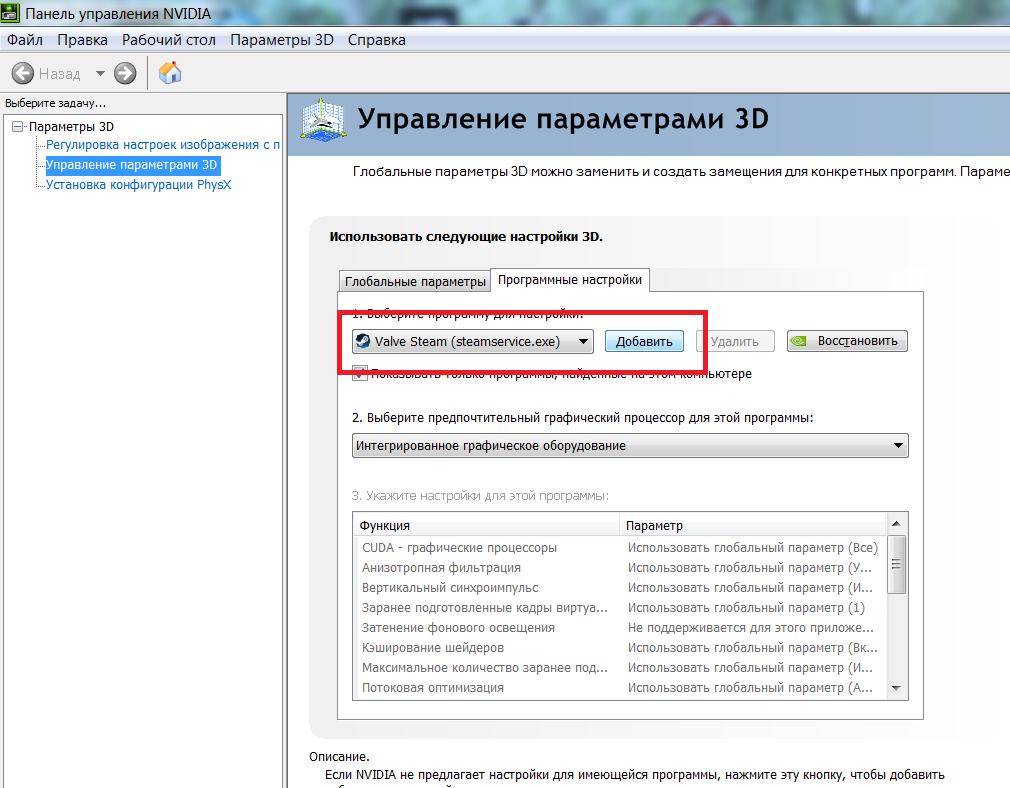1010x788 pixels.
Task: Click the Back arrow icon
Action: [23, 73]
